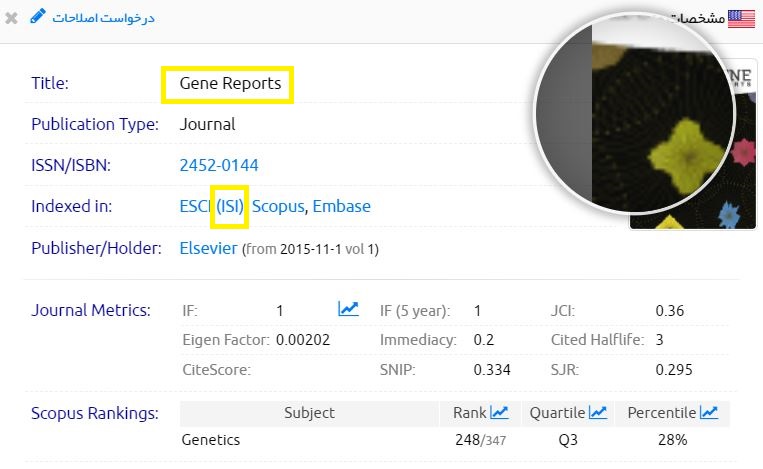763x469 pixels.
Task: Open the Scopus index link
Action: point(278,206)
